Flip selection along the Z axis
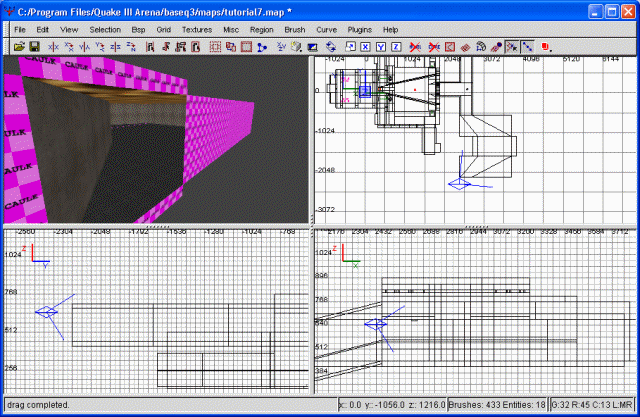The image size is (640, 417). click(x=116, y=47)
